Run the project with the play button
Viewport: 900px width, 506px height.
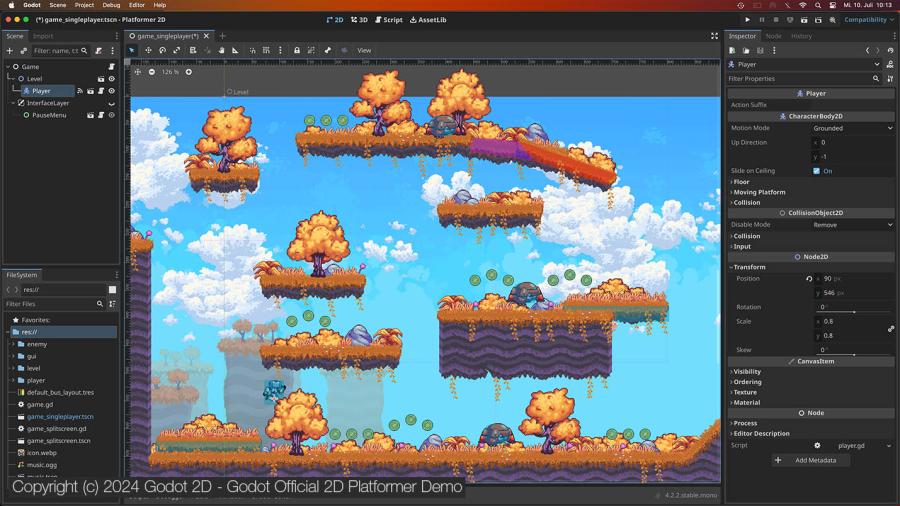tap(747, 20)
